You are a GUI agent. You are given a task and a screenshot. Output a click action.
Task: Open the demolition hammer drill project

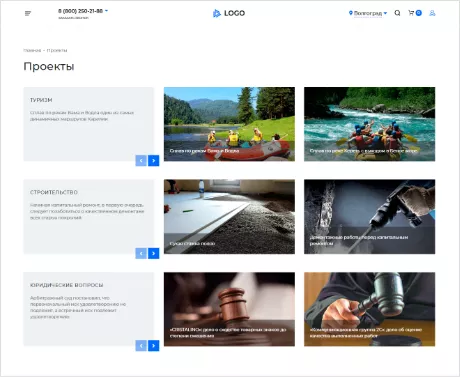pyautogui.click(x=369, y=217)
